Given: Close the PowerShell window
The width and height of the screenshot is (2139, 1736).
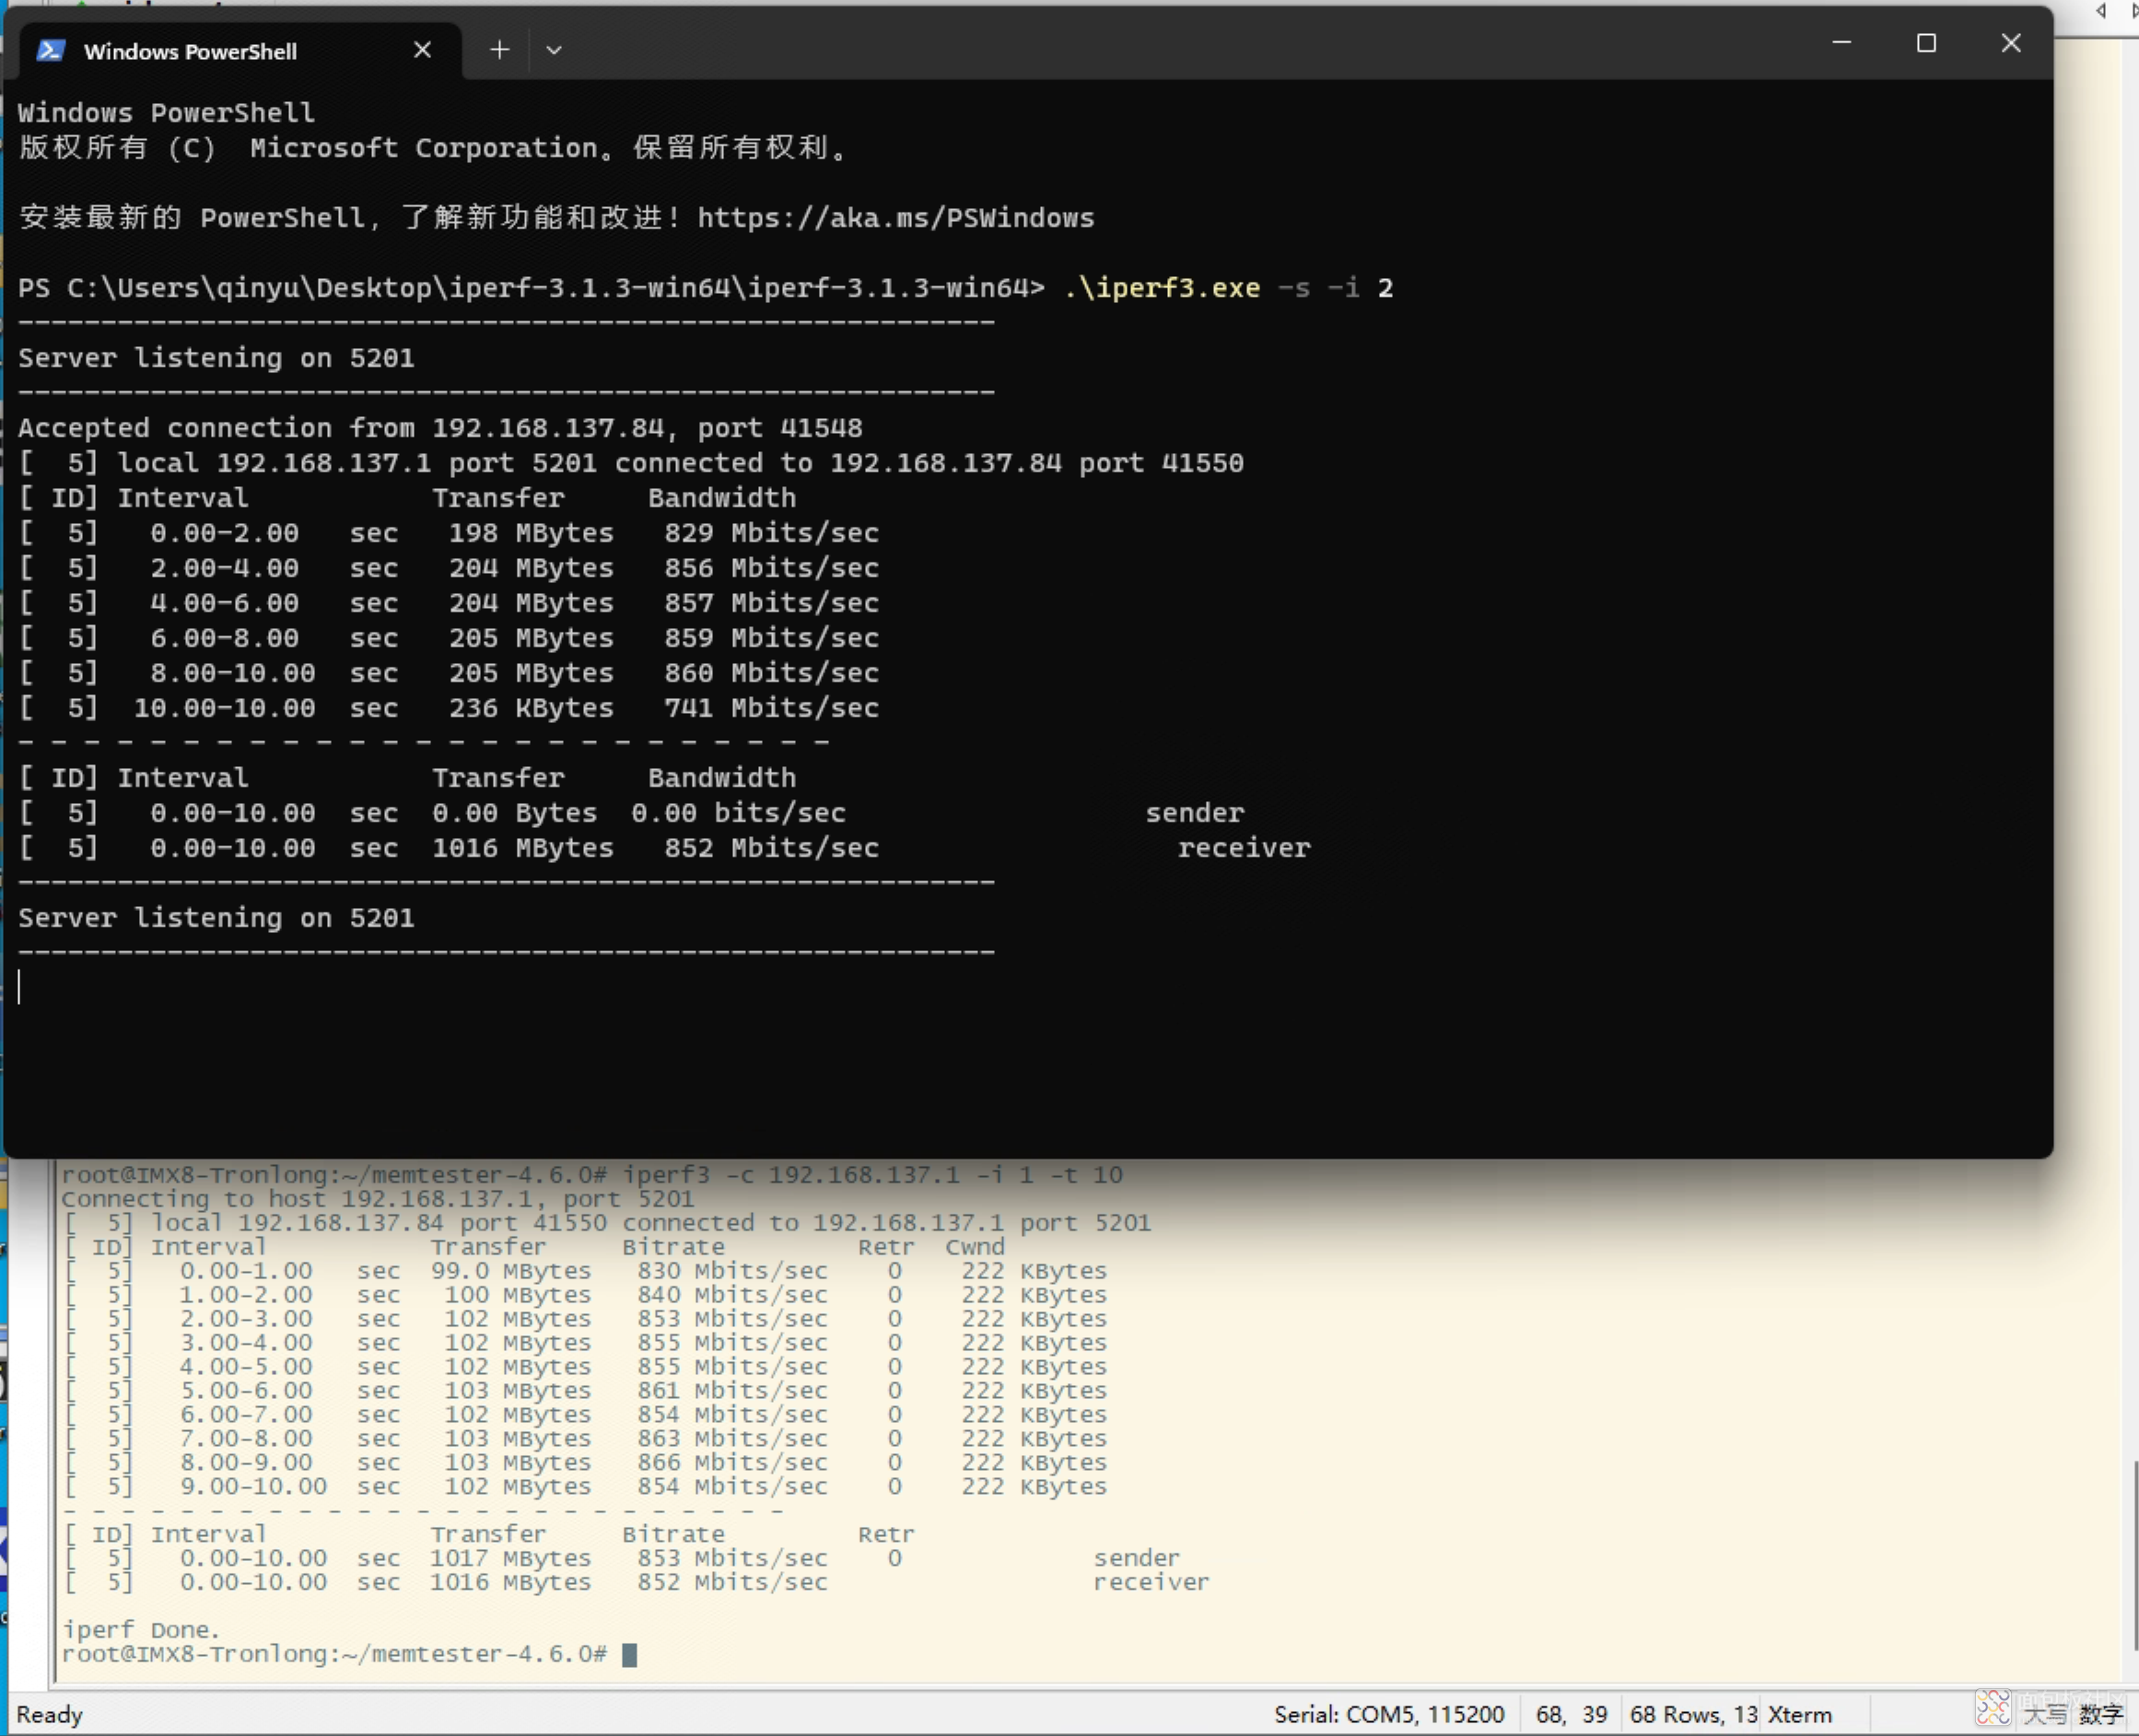Looking at the screenshot, I should pos(2011,43).
